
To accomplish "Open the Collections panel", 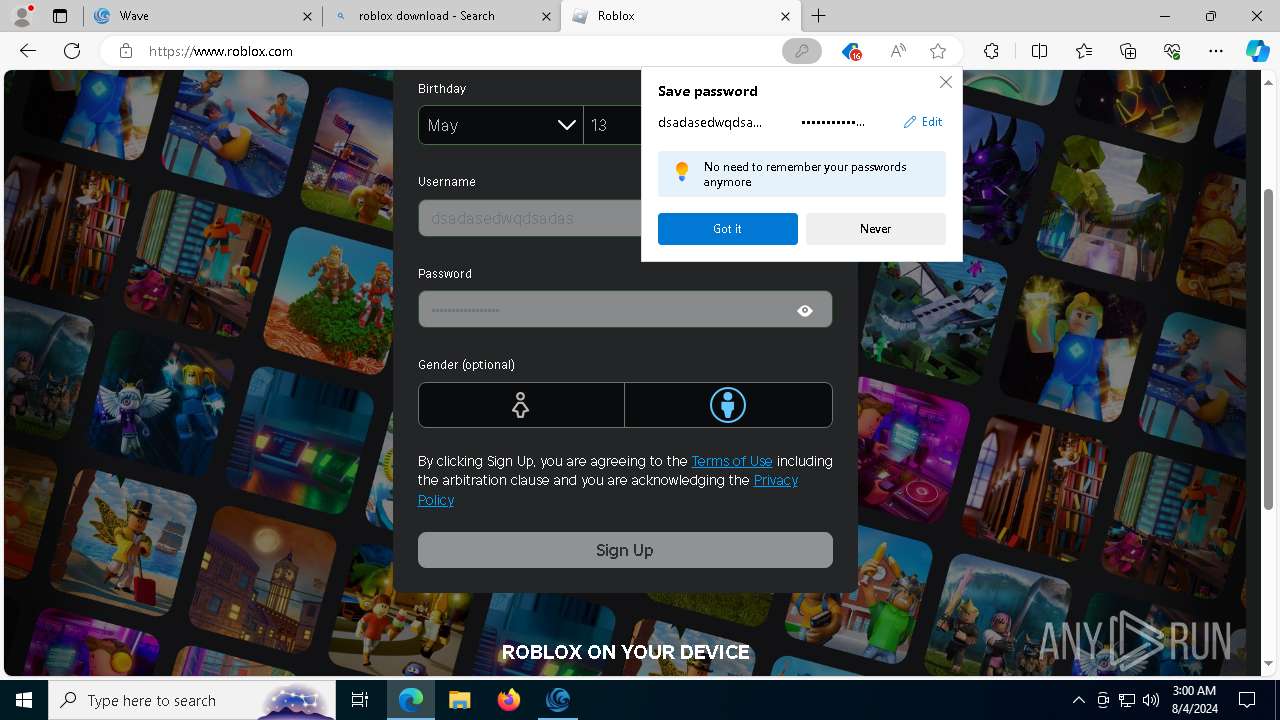I will [x=1128, y=51].
